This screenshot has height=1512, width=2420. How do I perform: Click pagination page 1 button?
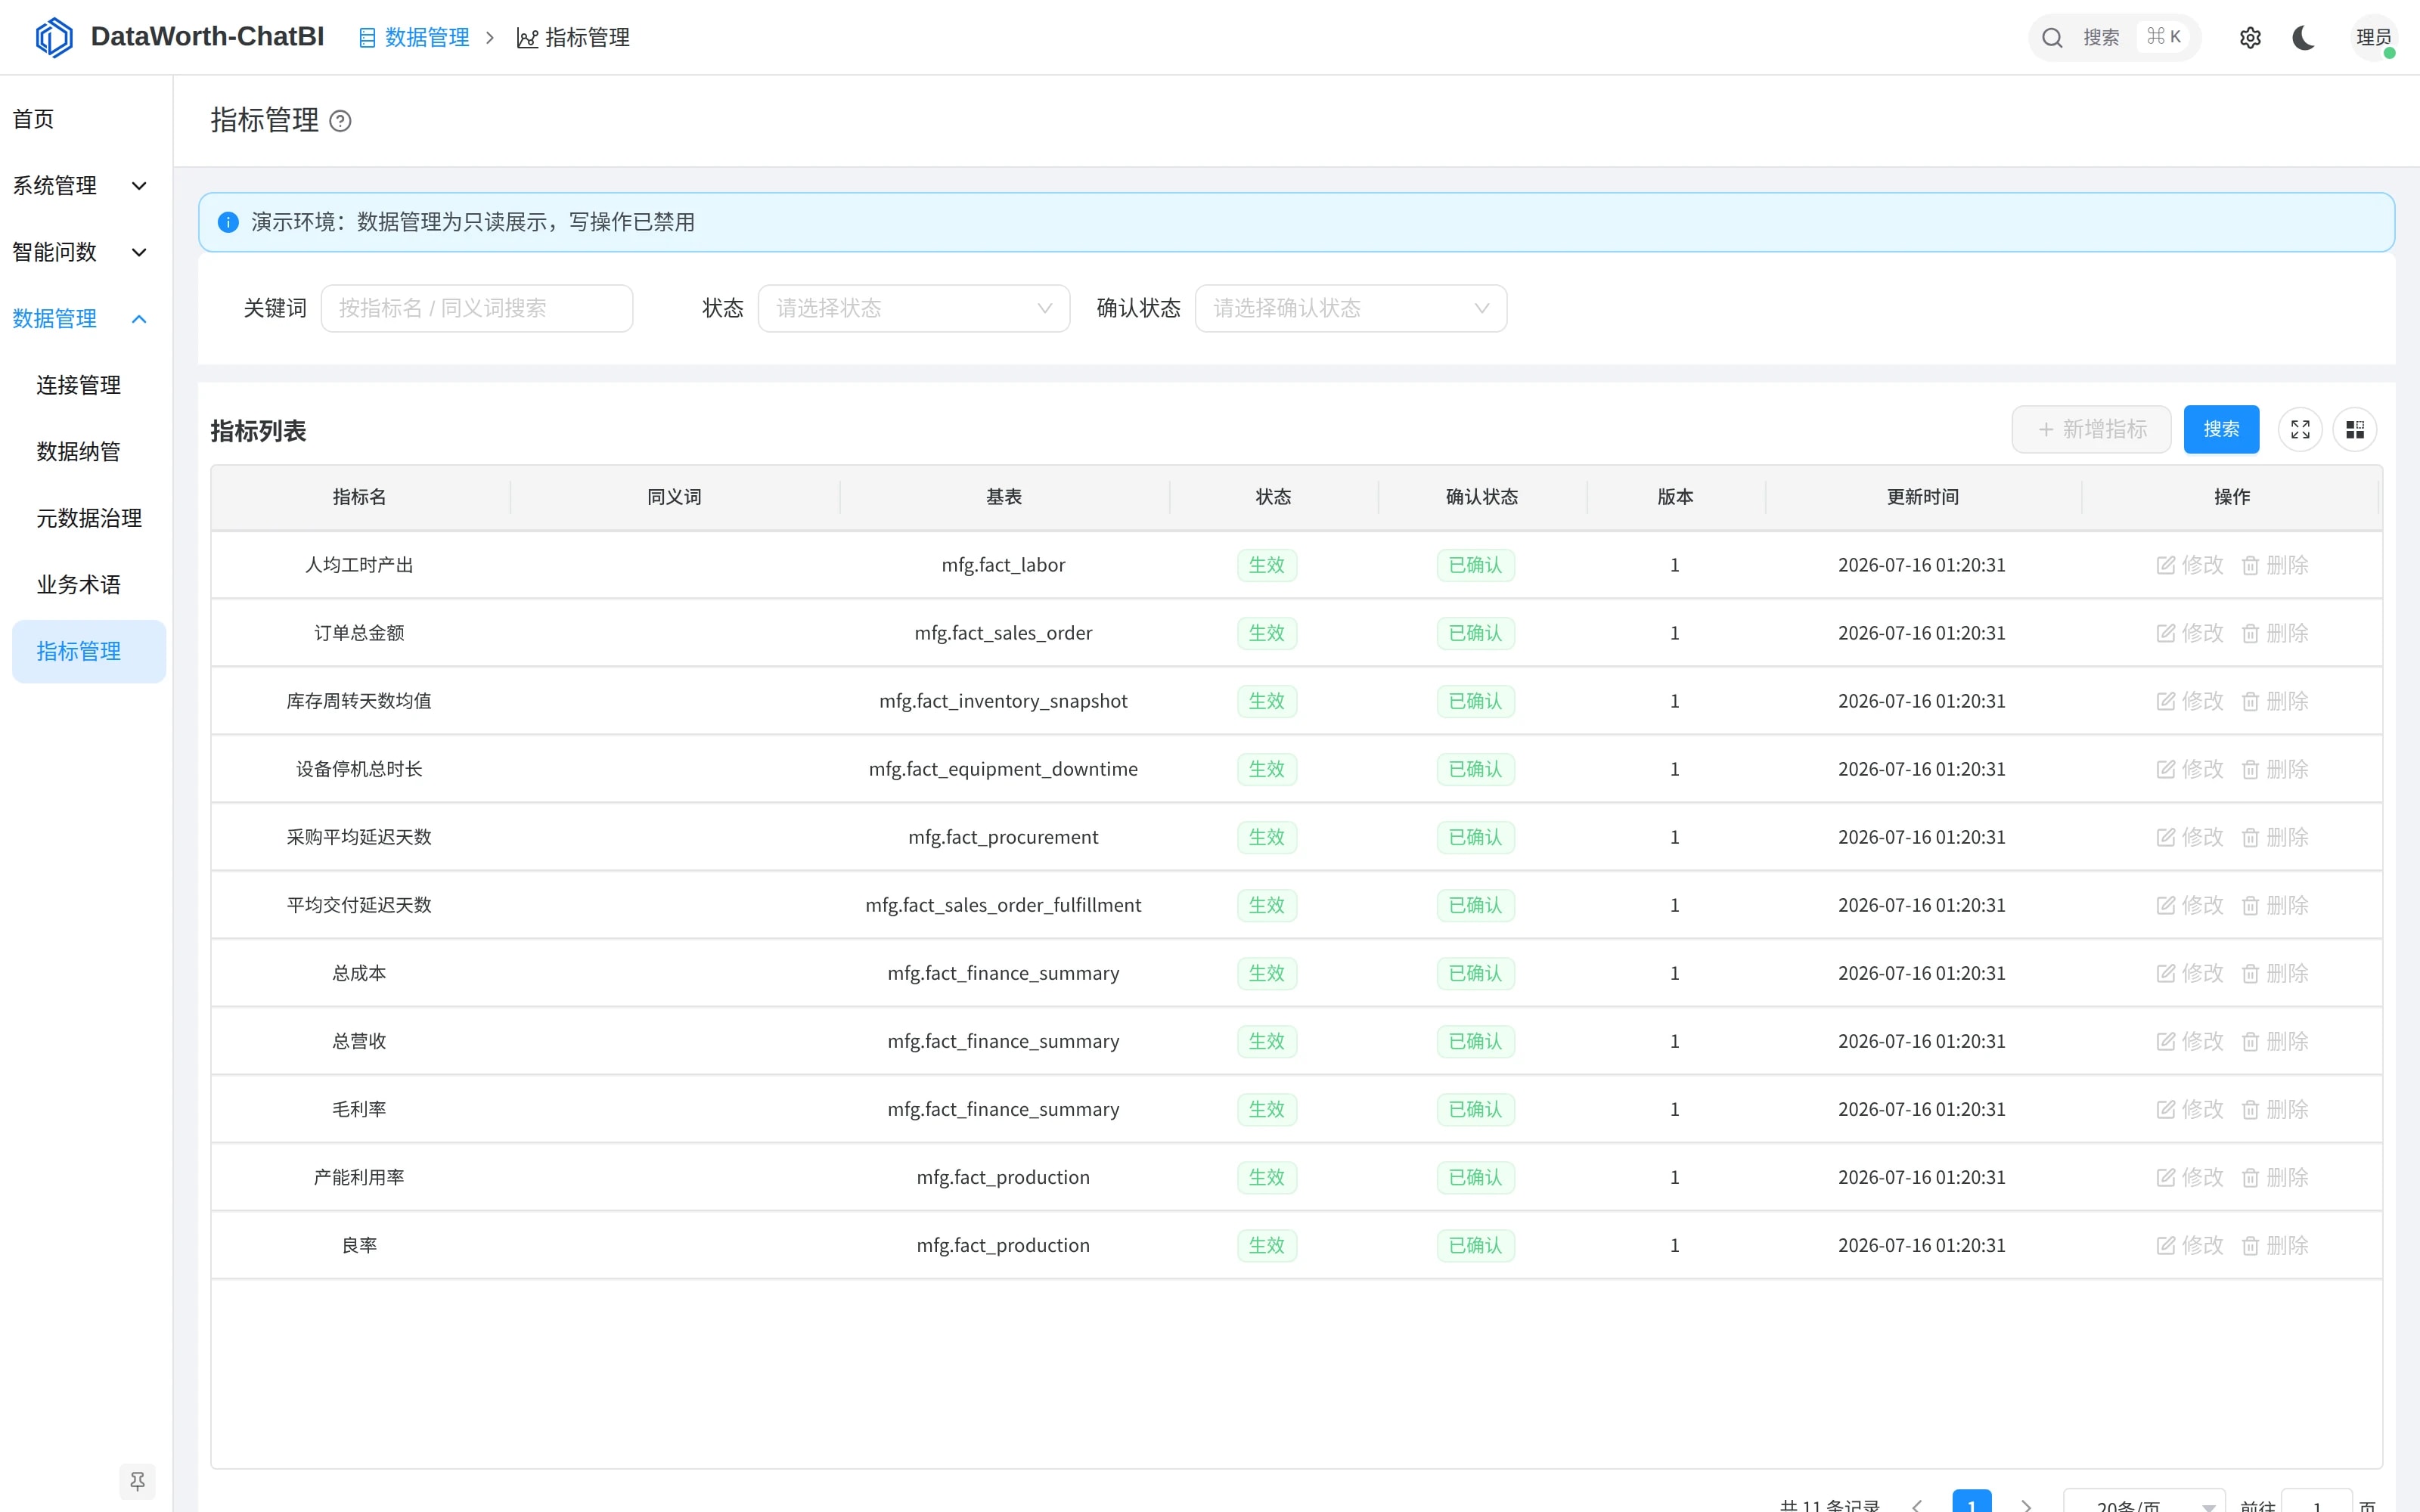pyautogui.click(x=1971, y=1502)
